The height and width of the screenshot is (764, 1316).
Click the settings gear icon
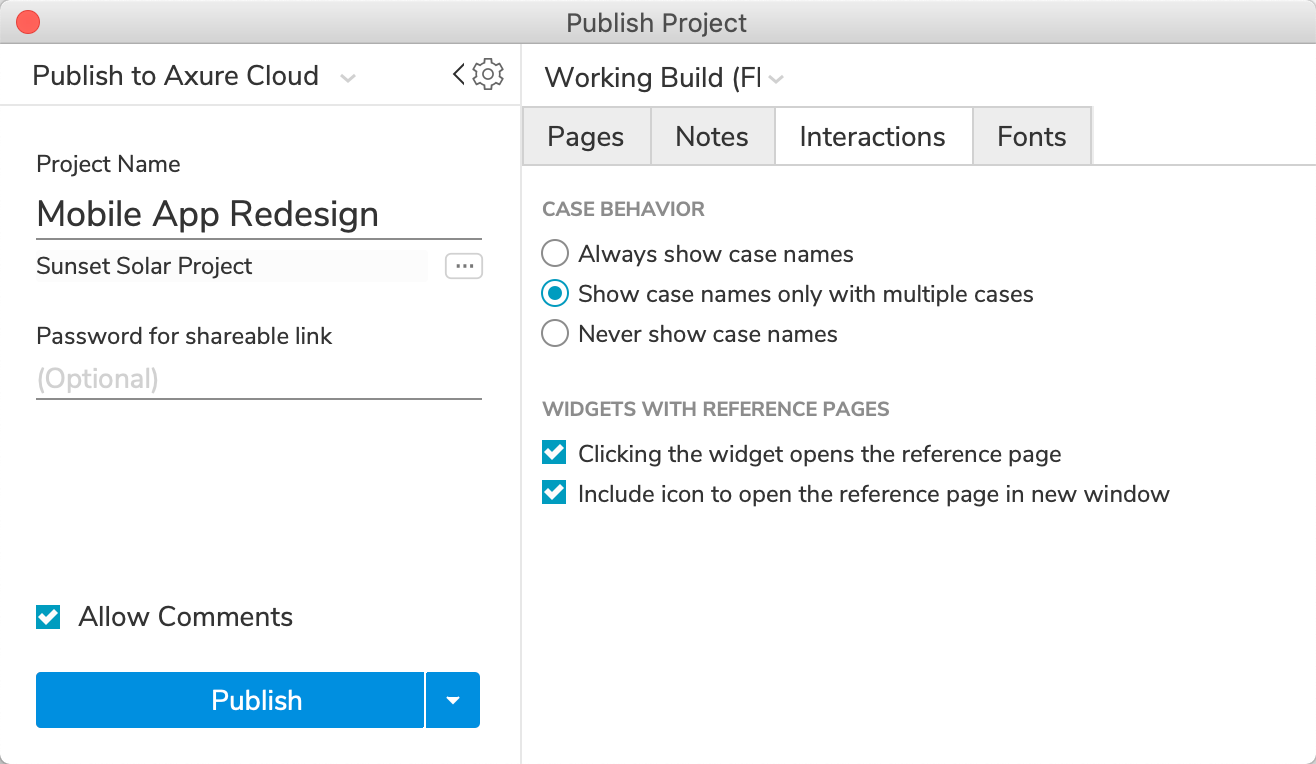click(488, 74)
